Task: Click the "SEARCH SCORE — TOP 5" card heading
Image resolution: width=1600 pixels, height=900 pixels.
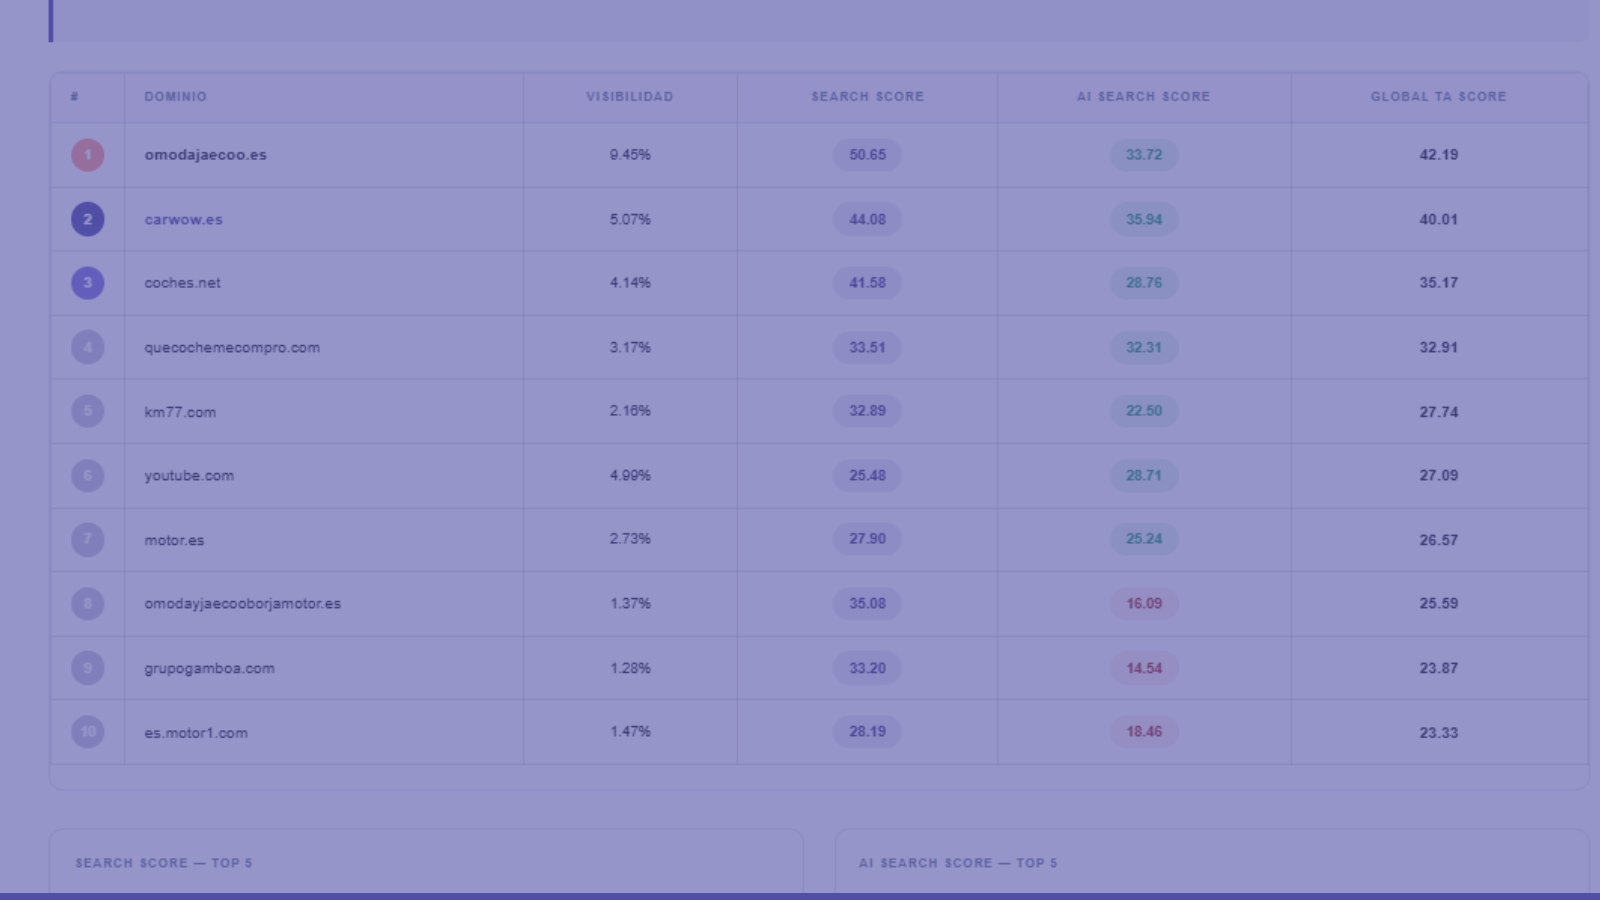Action: 164,863
